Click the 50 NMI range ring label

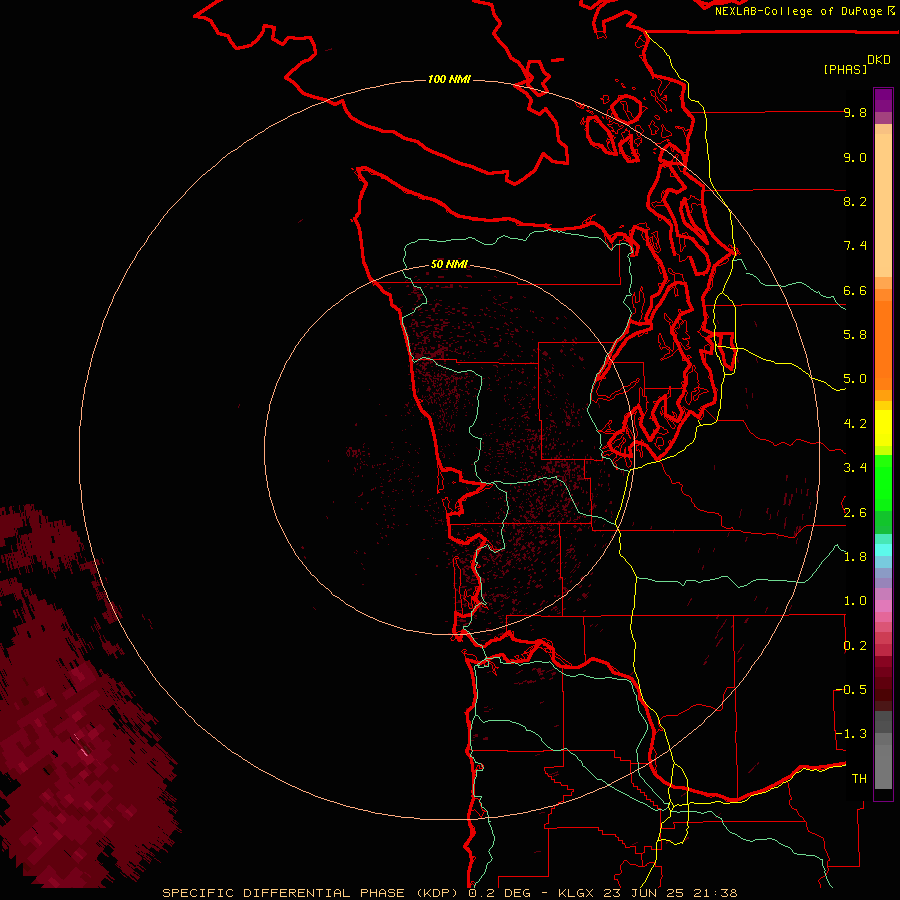click(449, 264)
